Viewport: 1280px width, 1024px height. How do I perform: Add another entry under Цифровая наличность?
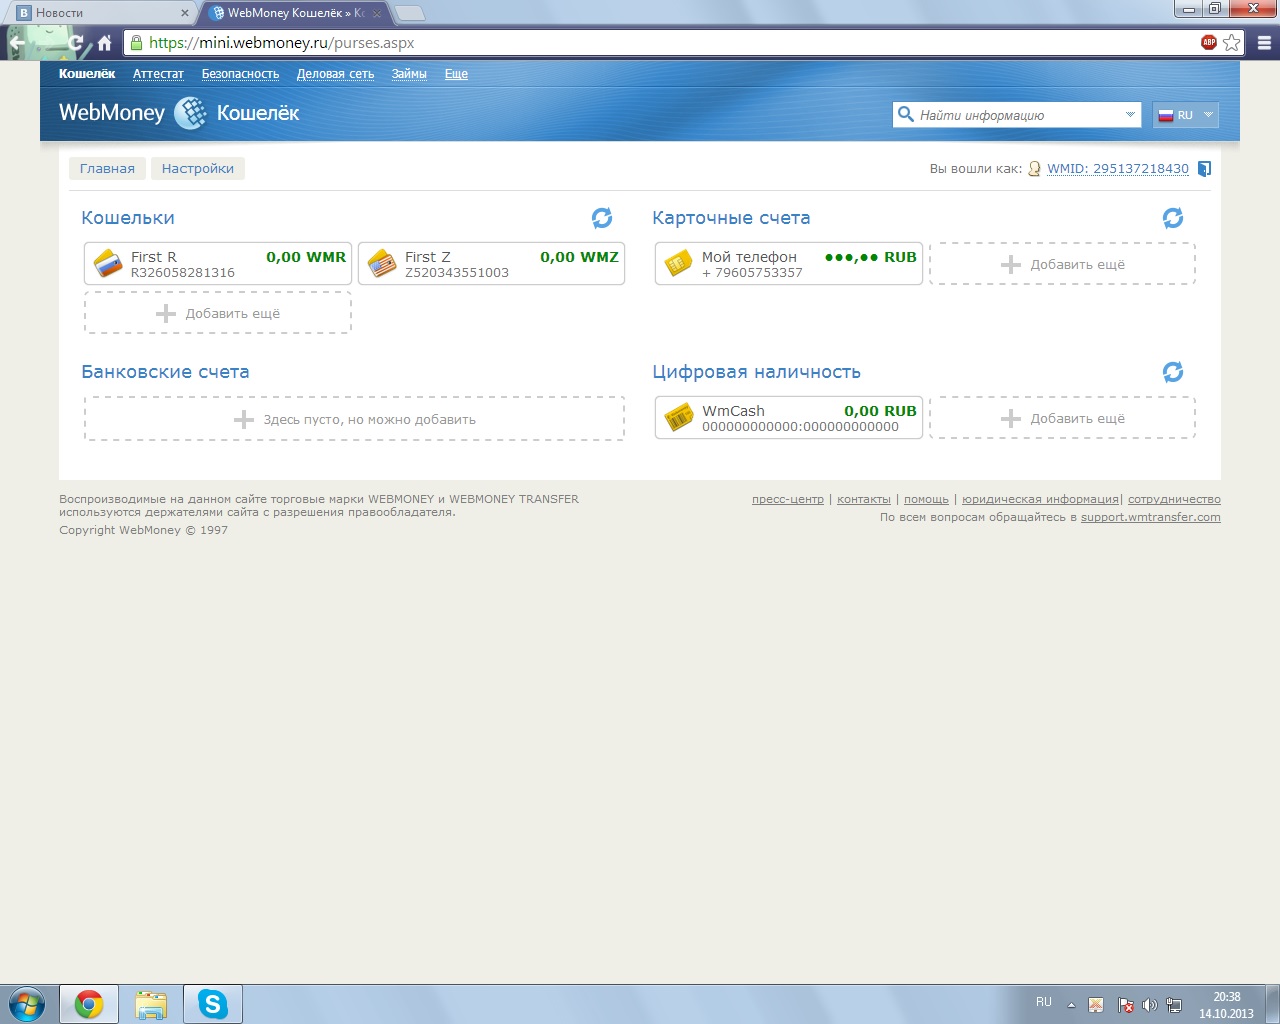[1062, 418]
